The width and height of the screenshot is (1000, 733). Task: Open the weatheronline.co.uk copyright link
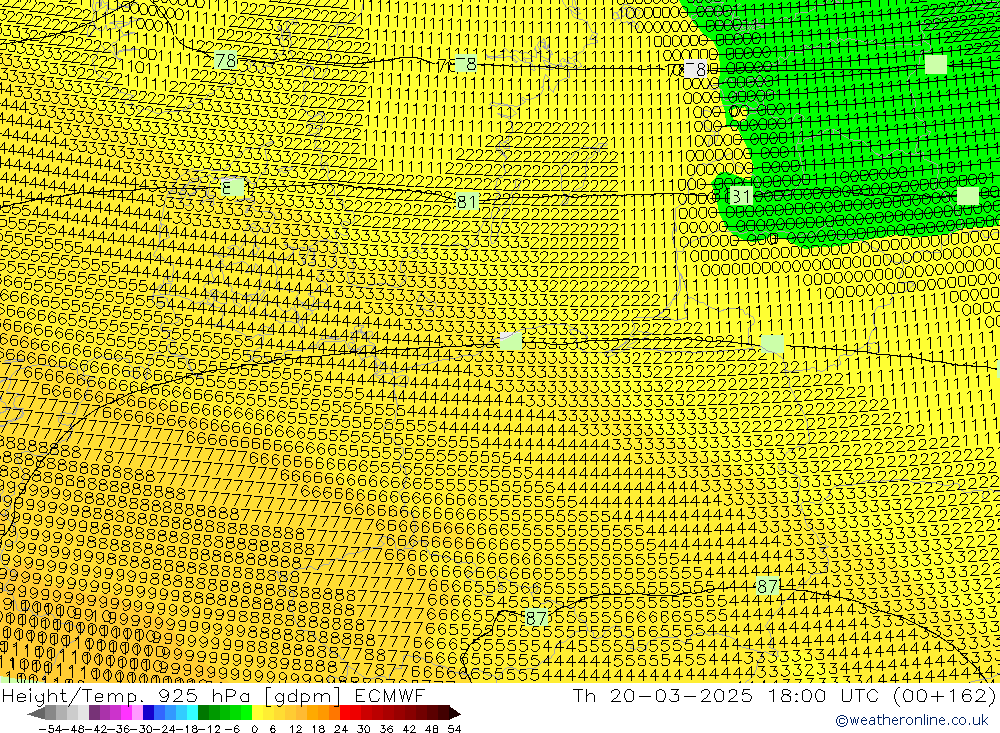pos(912,720)
